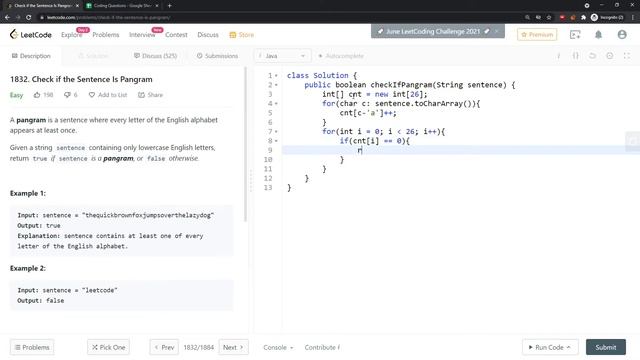Open editor settings gear icon
The image size is (640, 360).
[x=609, y=56]
